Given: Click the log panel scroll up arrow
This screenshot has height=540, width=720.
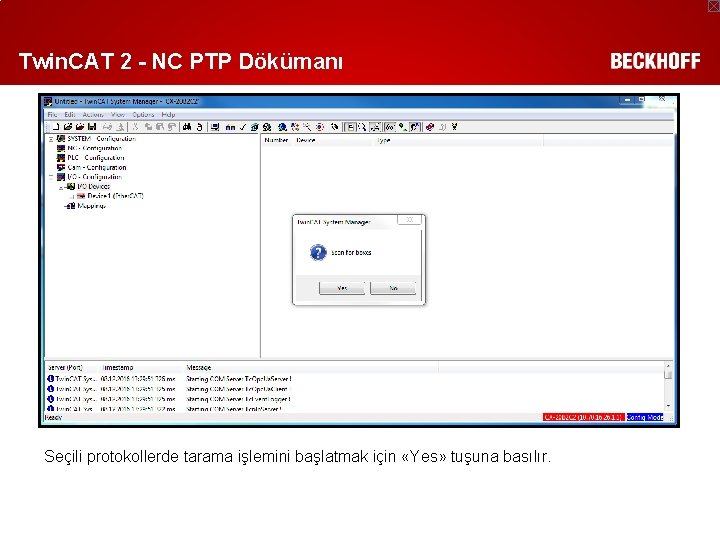Looking at the screenshot, I should pos(668,366).
